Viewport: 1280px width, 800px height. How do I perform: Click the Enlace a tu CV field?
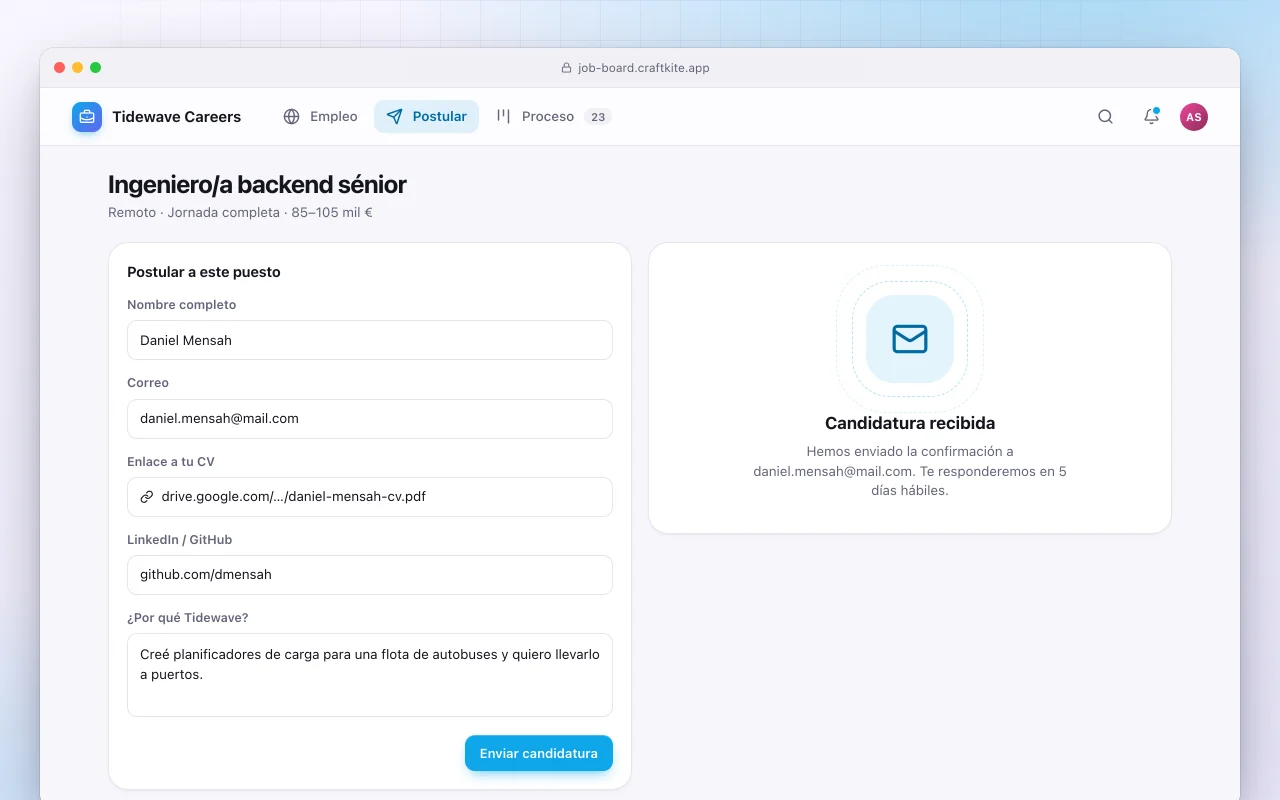370,496
